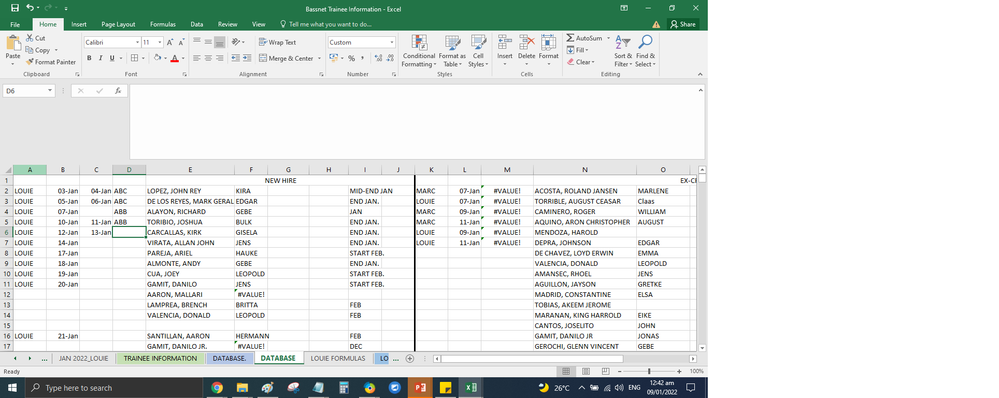Click the Borders icon
The height and width of the screenshot is (398, 999).
(x=134, y=58)
